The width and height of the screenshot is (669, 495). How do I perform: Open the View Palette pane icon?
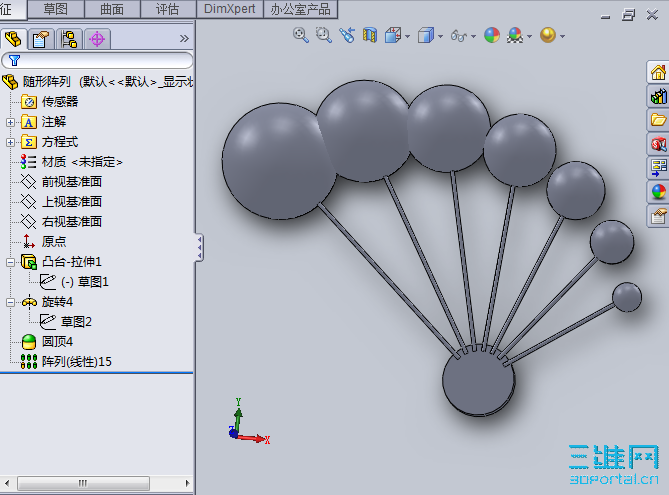[x=658, y=168]
